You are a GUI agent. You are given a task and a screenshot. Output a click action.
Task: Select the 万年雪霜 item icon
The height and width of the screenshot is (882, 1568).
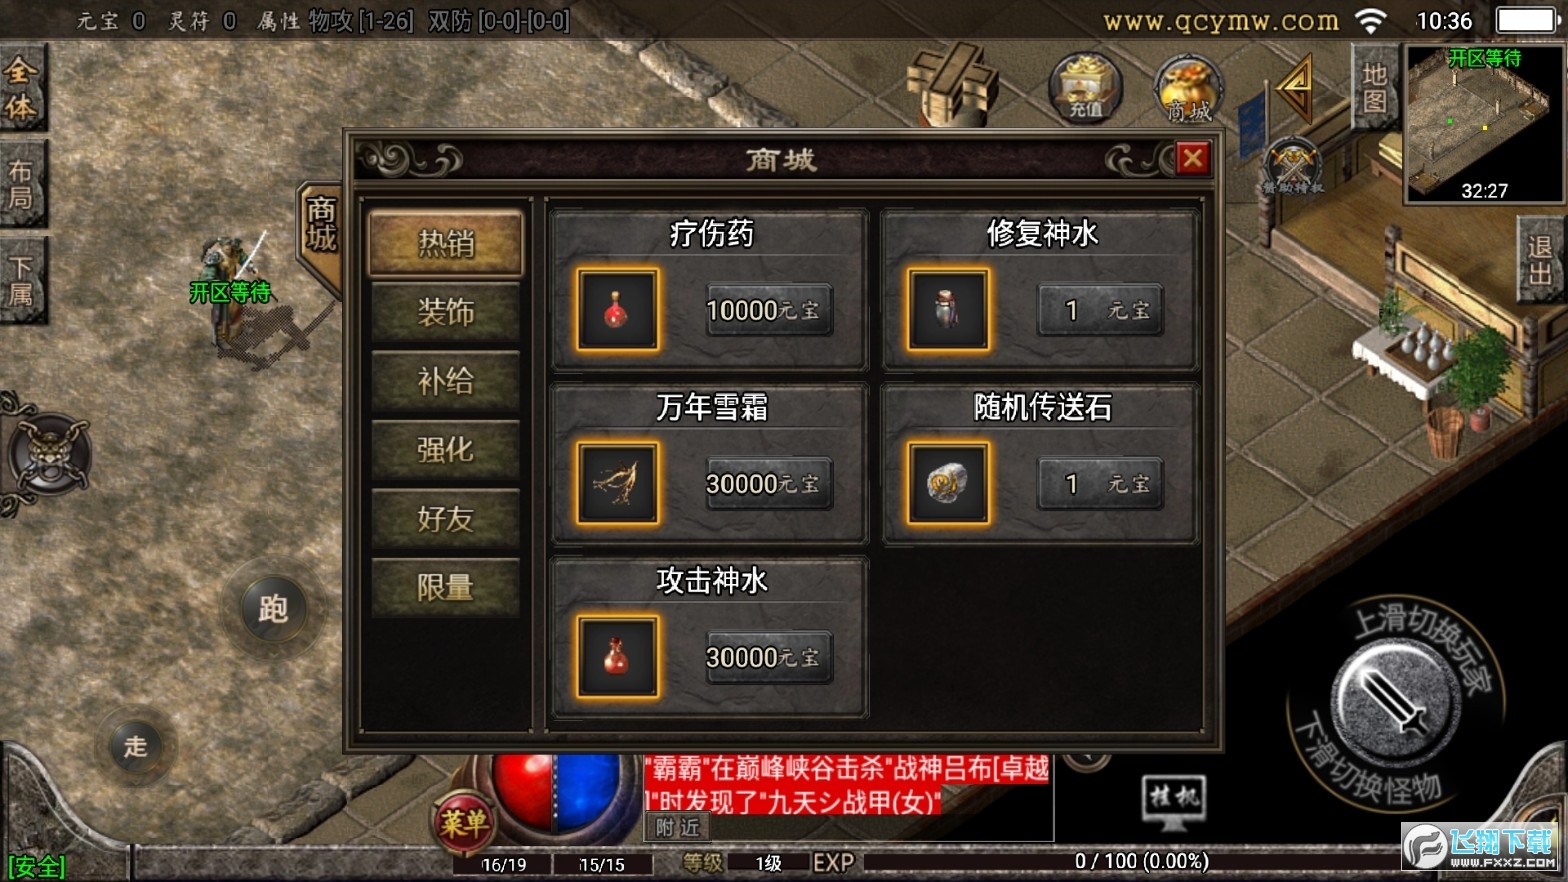pyautogui.click(x=617, y=484)
